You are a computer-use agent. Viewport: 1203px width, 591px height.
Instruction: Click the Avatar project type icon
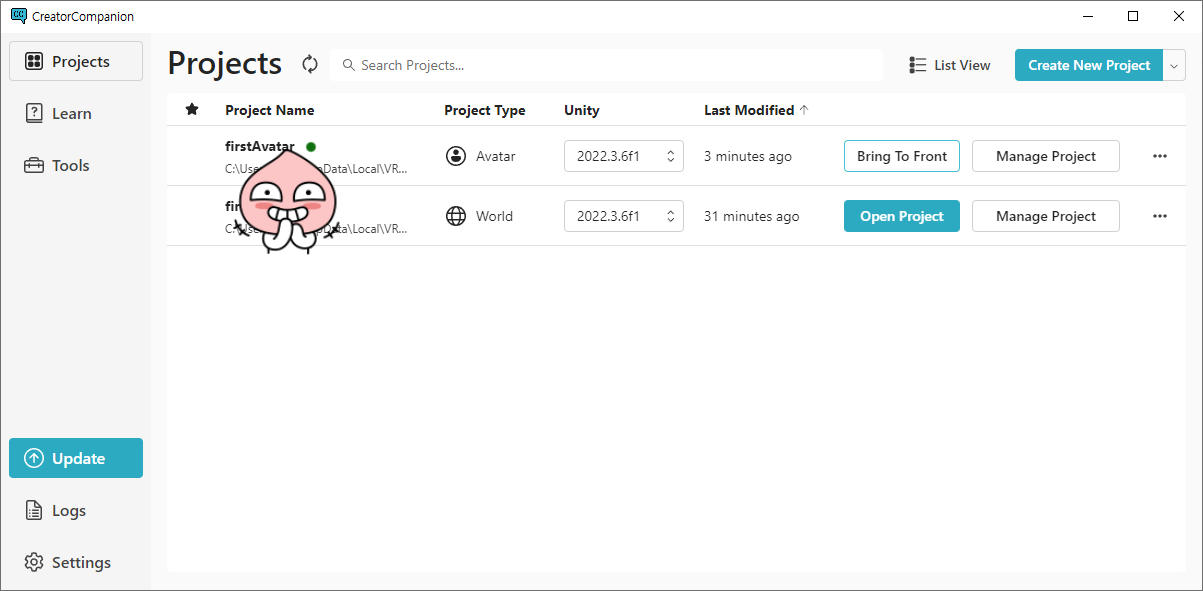(x=456, y=156)
